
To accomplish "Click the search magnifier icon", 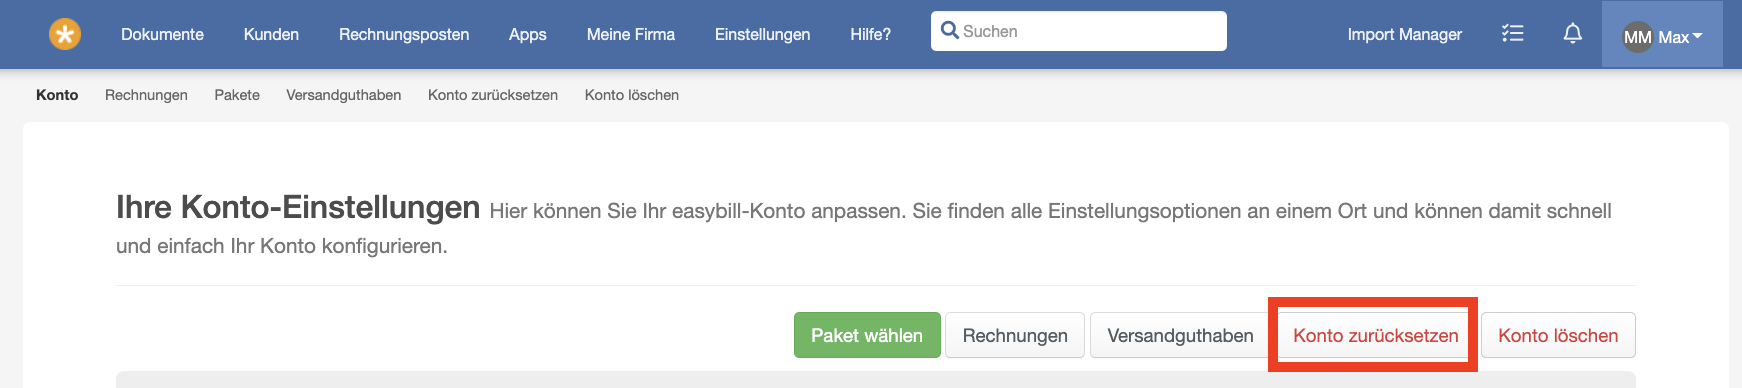I will [x=949, y=31].
